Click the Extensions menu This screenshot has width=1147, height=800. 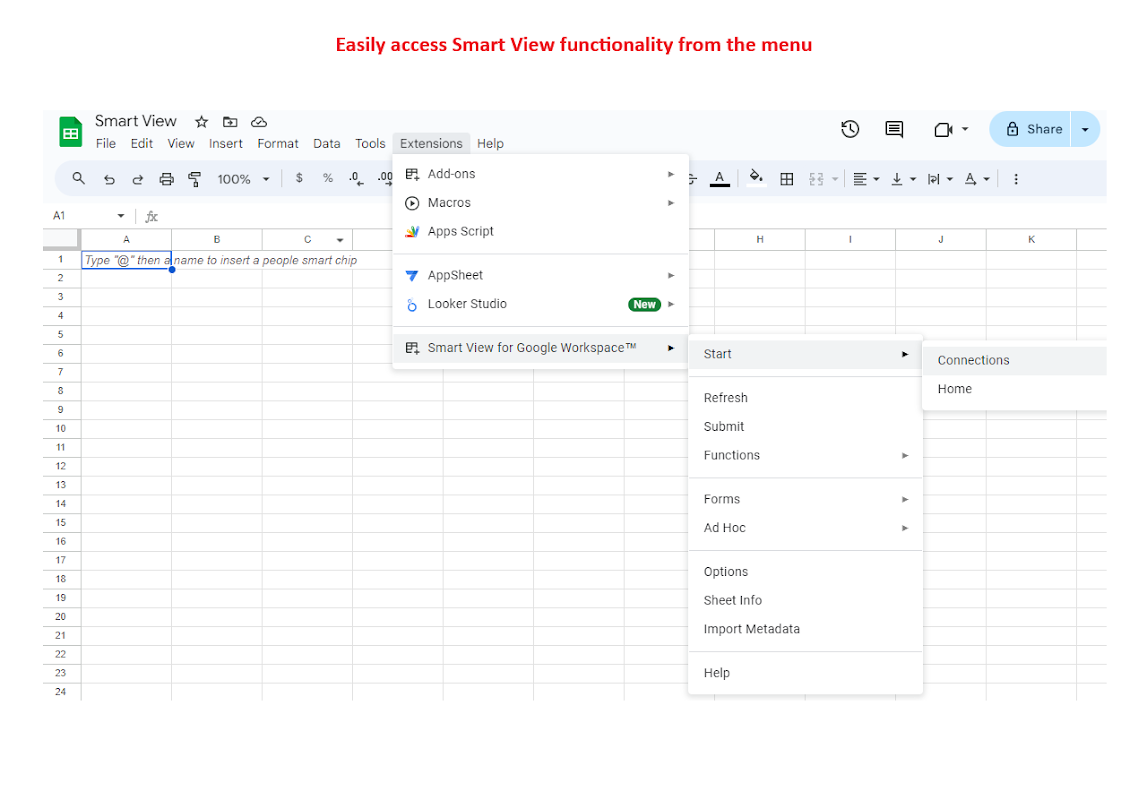click(x=431, y=143)
